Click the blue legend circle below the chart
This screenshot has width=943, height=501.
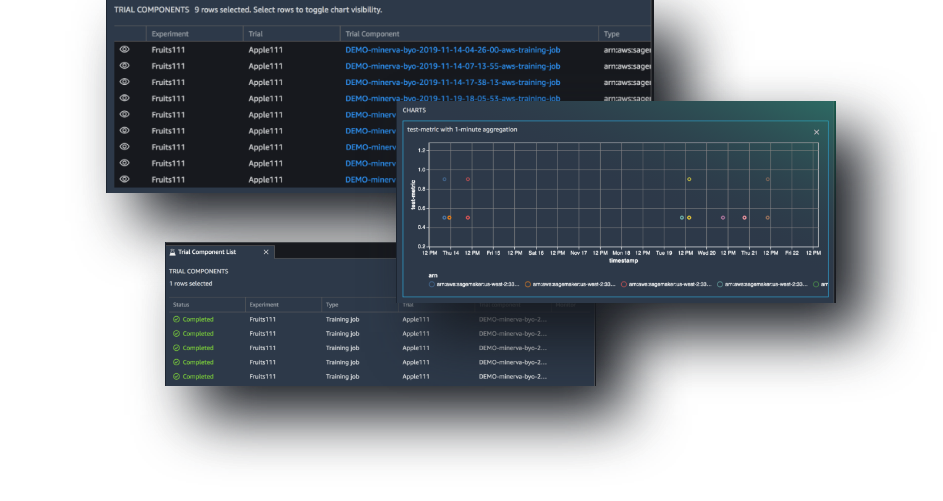(x=432, y=284)
